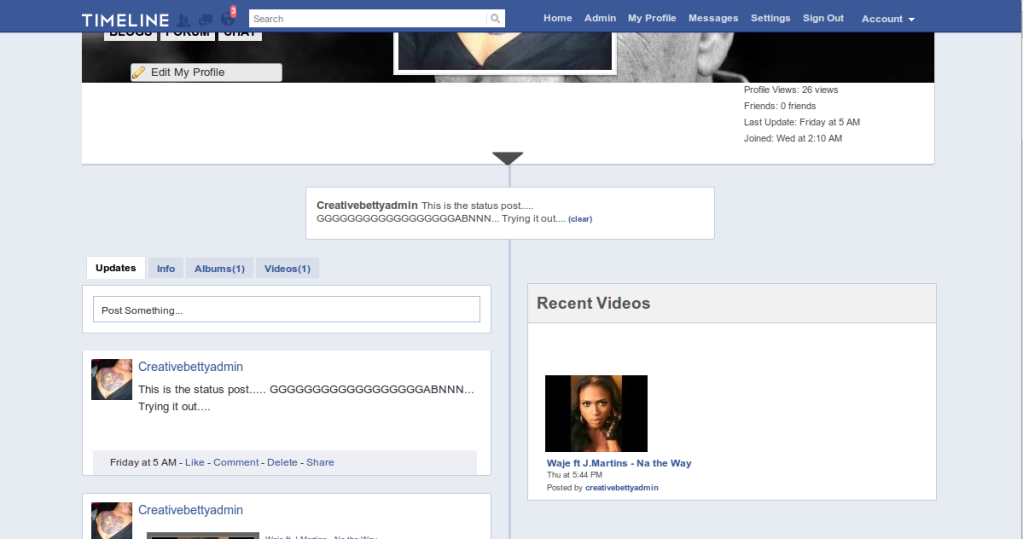The height and width of the screenshot is (539, 1023).
Task: Click the 'Thu at 5:44 PM' video timestamp
Action: (x=574, y=475)
